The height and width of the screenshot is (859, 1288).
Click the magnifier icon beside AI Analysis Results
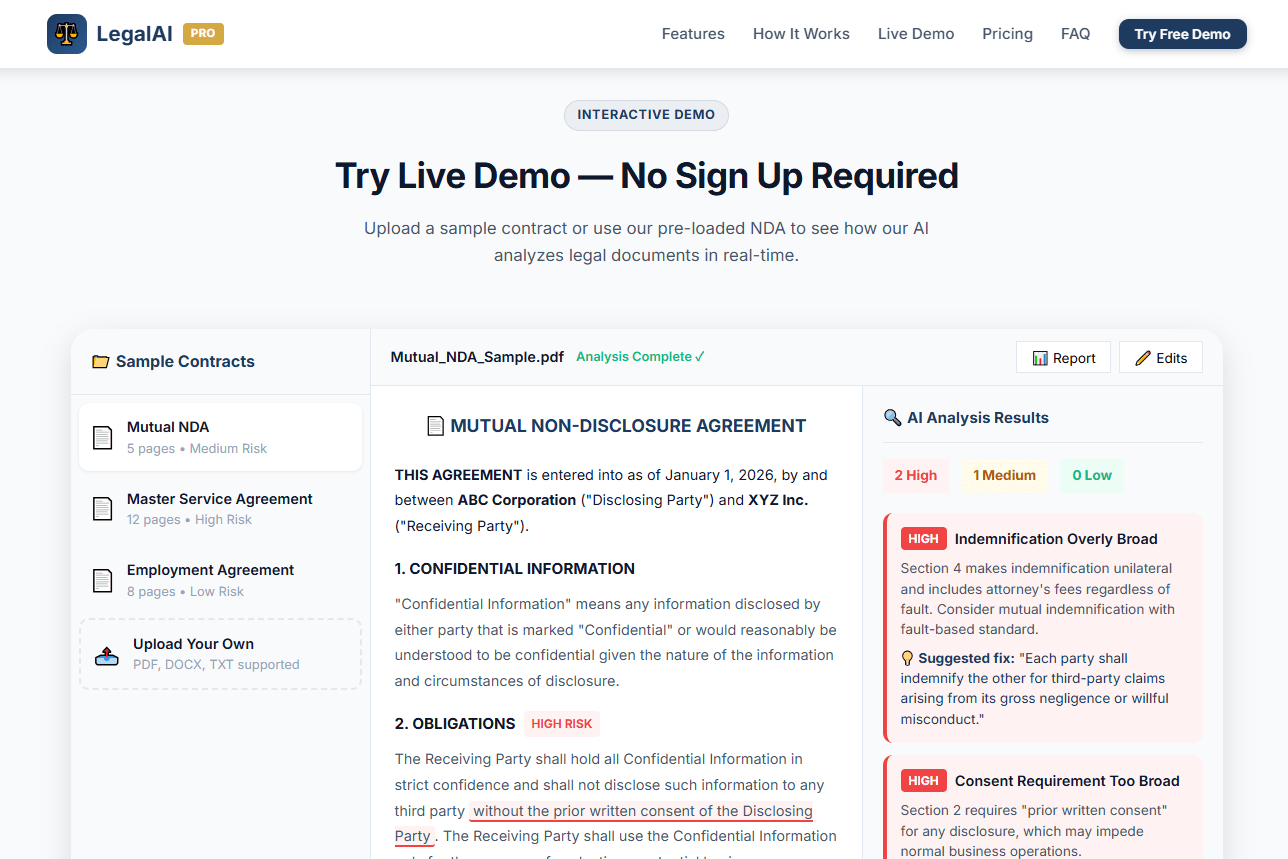pyautogui.click(x=893, y=418)
